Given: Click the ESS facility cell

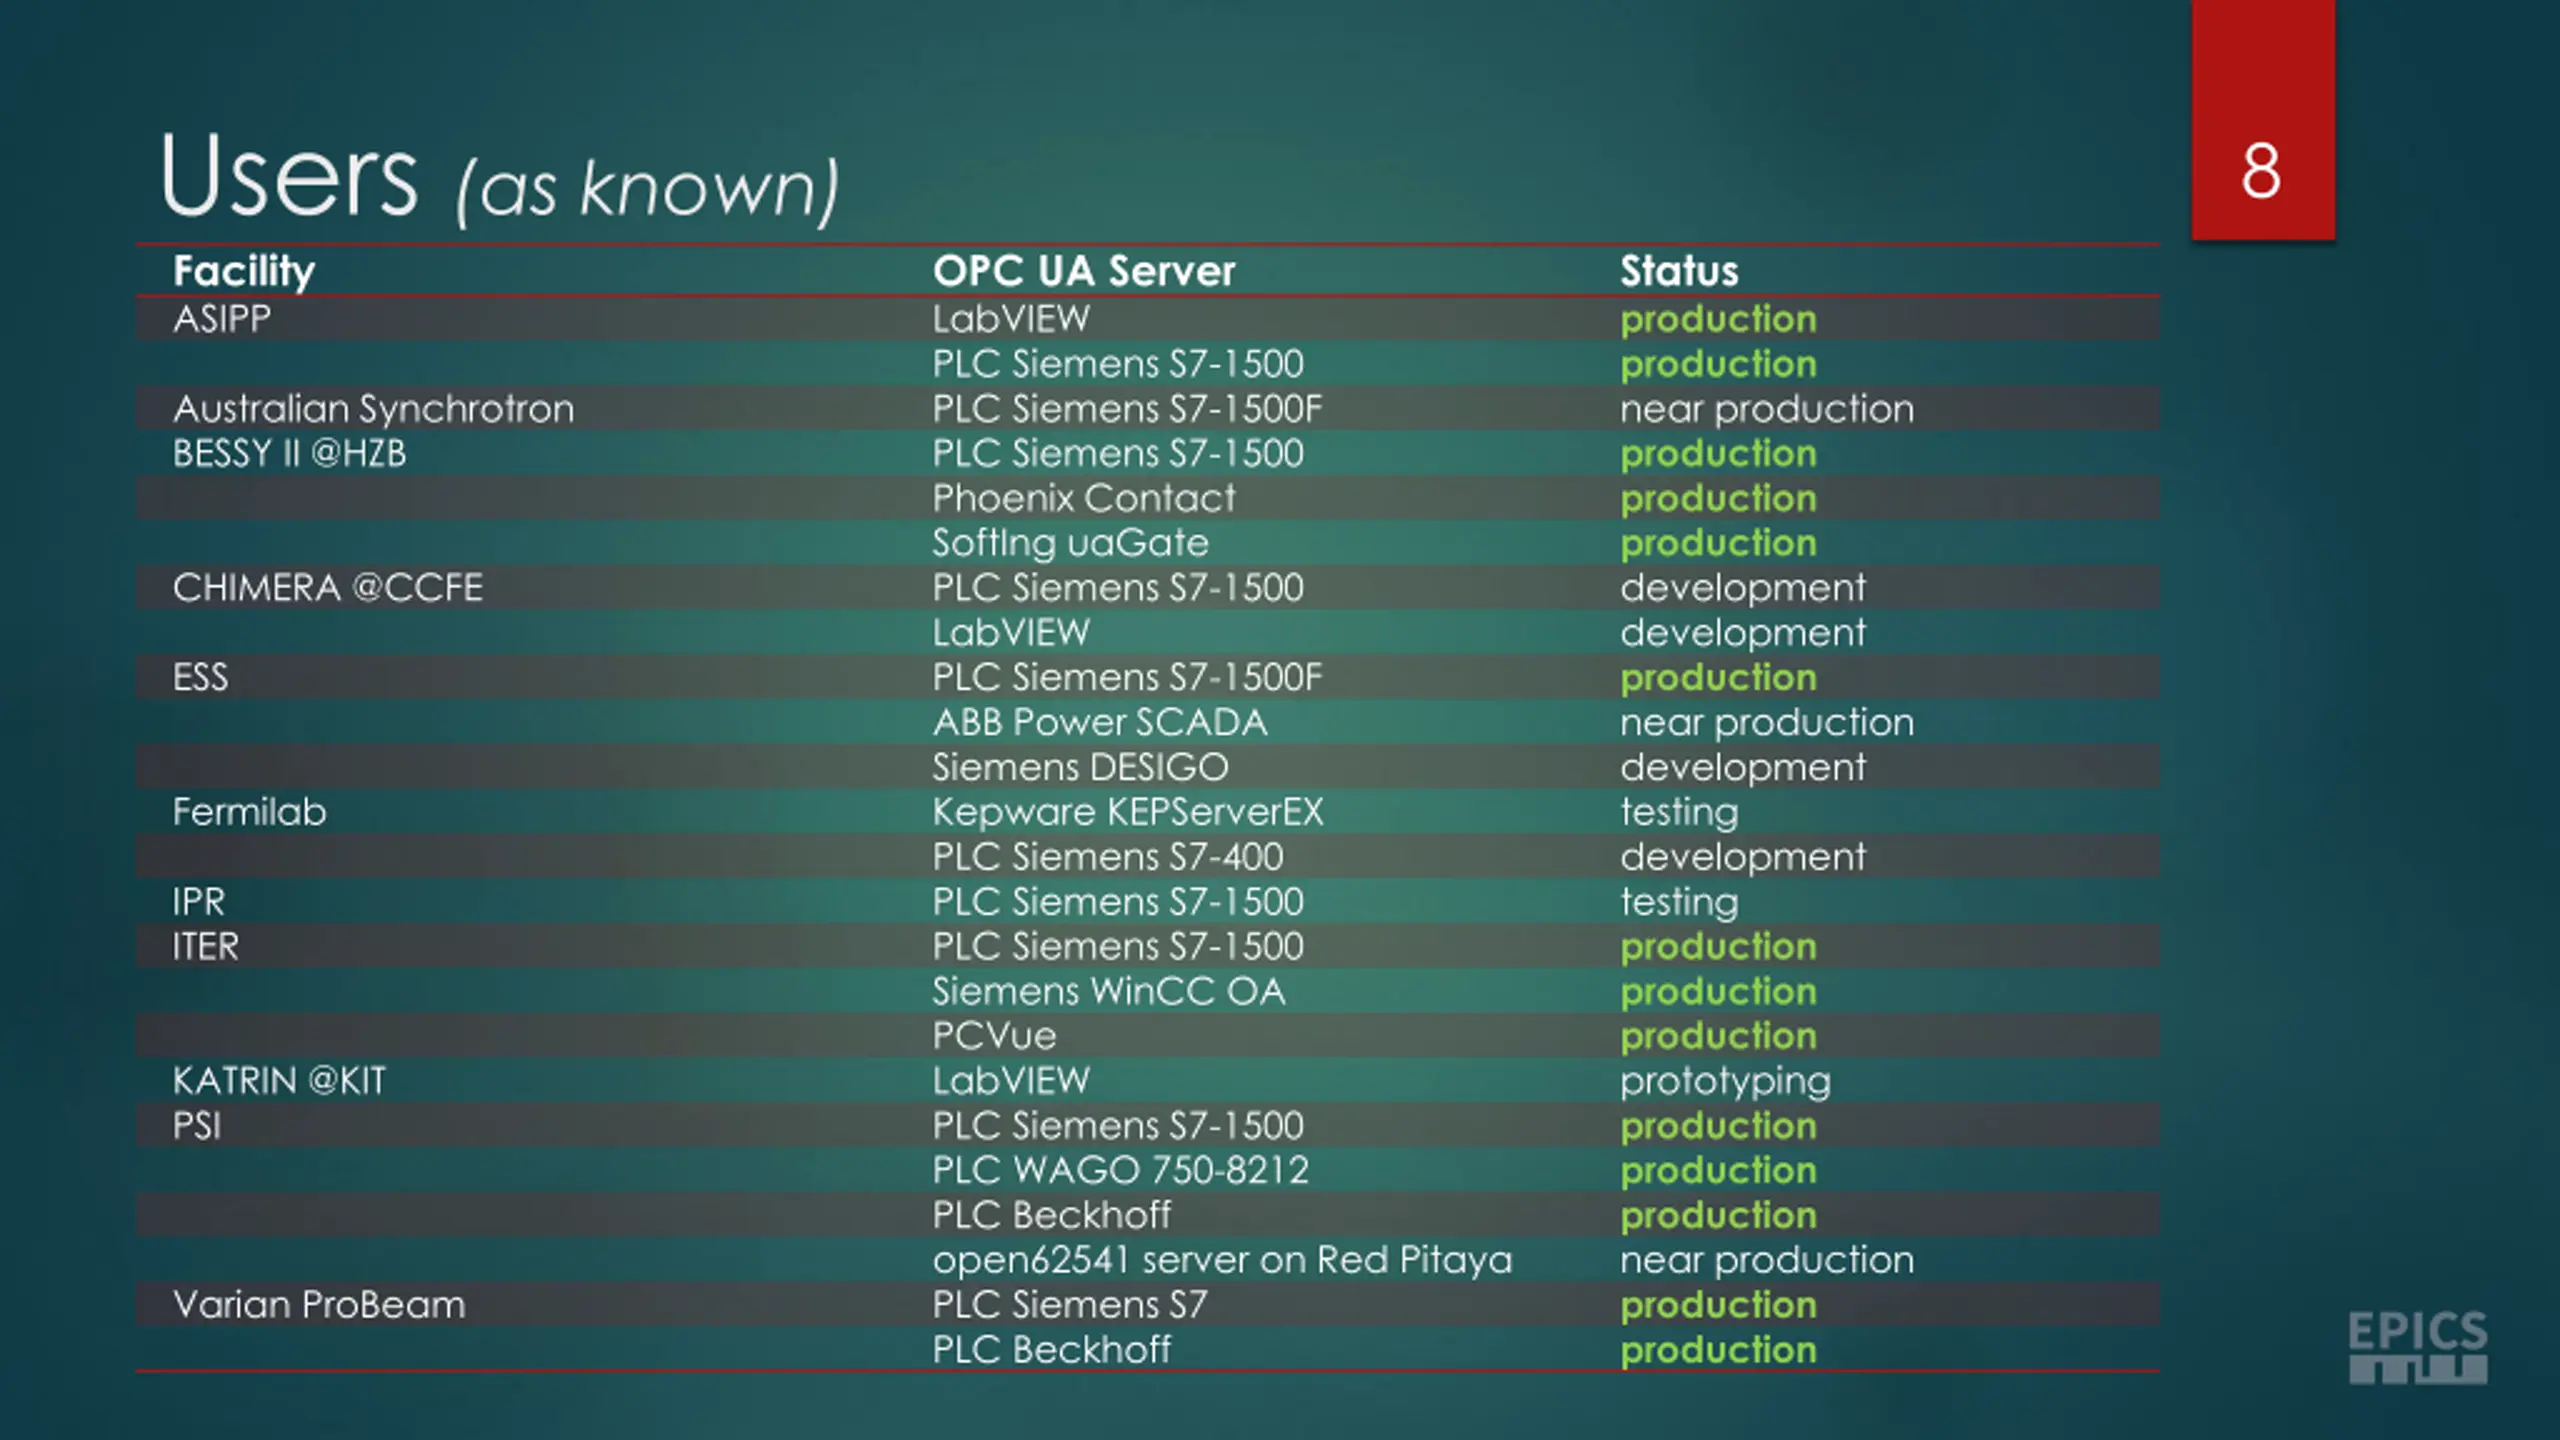Looking at the screenshot, I should click(200, 678).
